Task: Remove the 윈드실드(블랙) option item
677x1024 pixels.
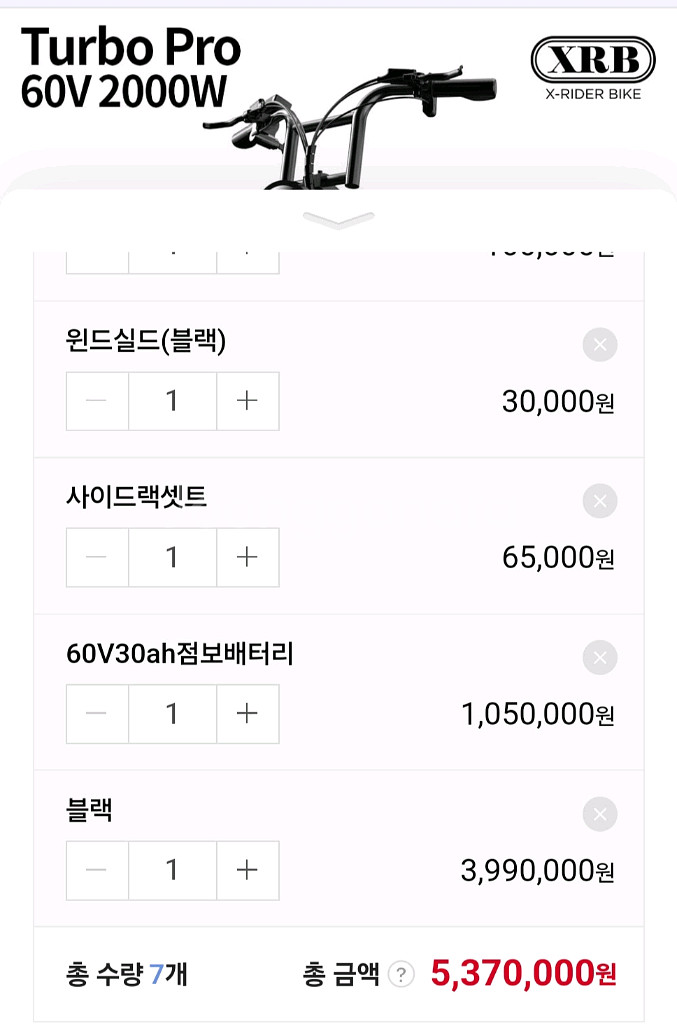Action: tap(599, 345)
